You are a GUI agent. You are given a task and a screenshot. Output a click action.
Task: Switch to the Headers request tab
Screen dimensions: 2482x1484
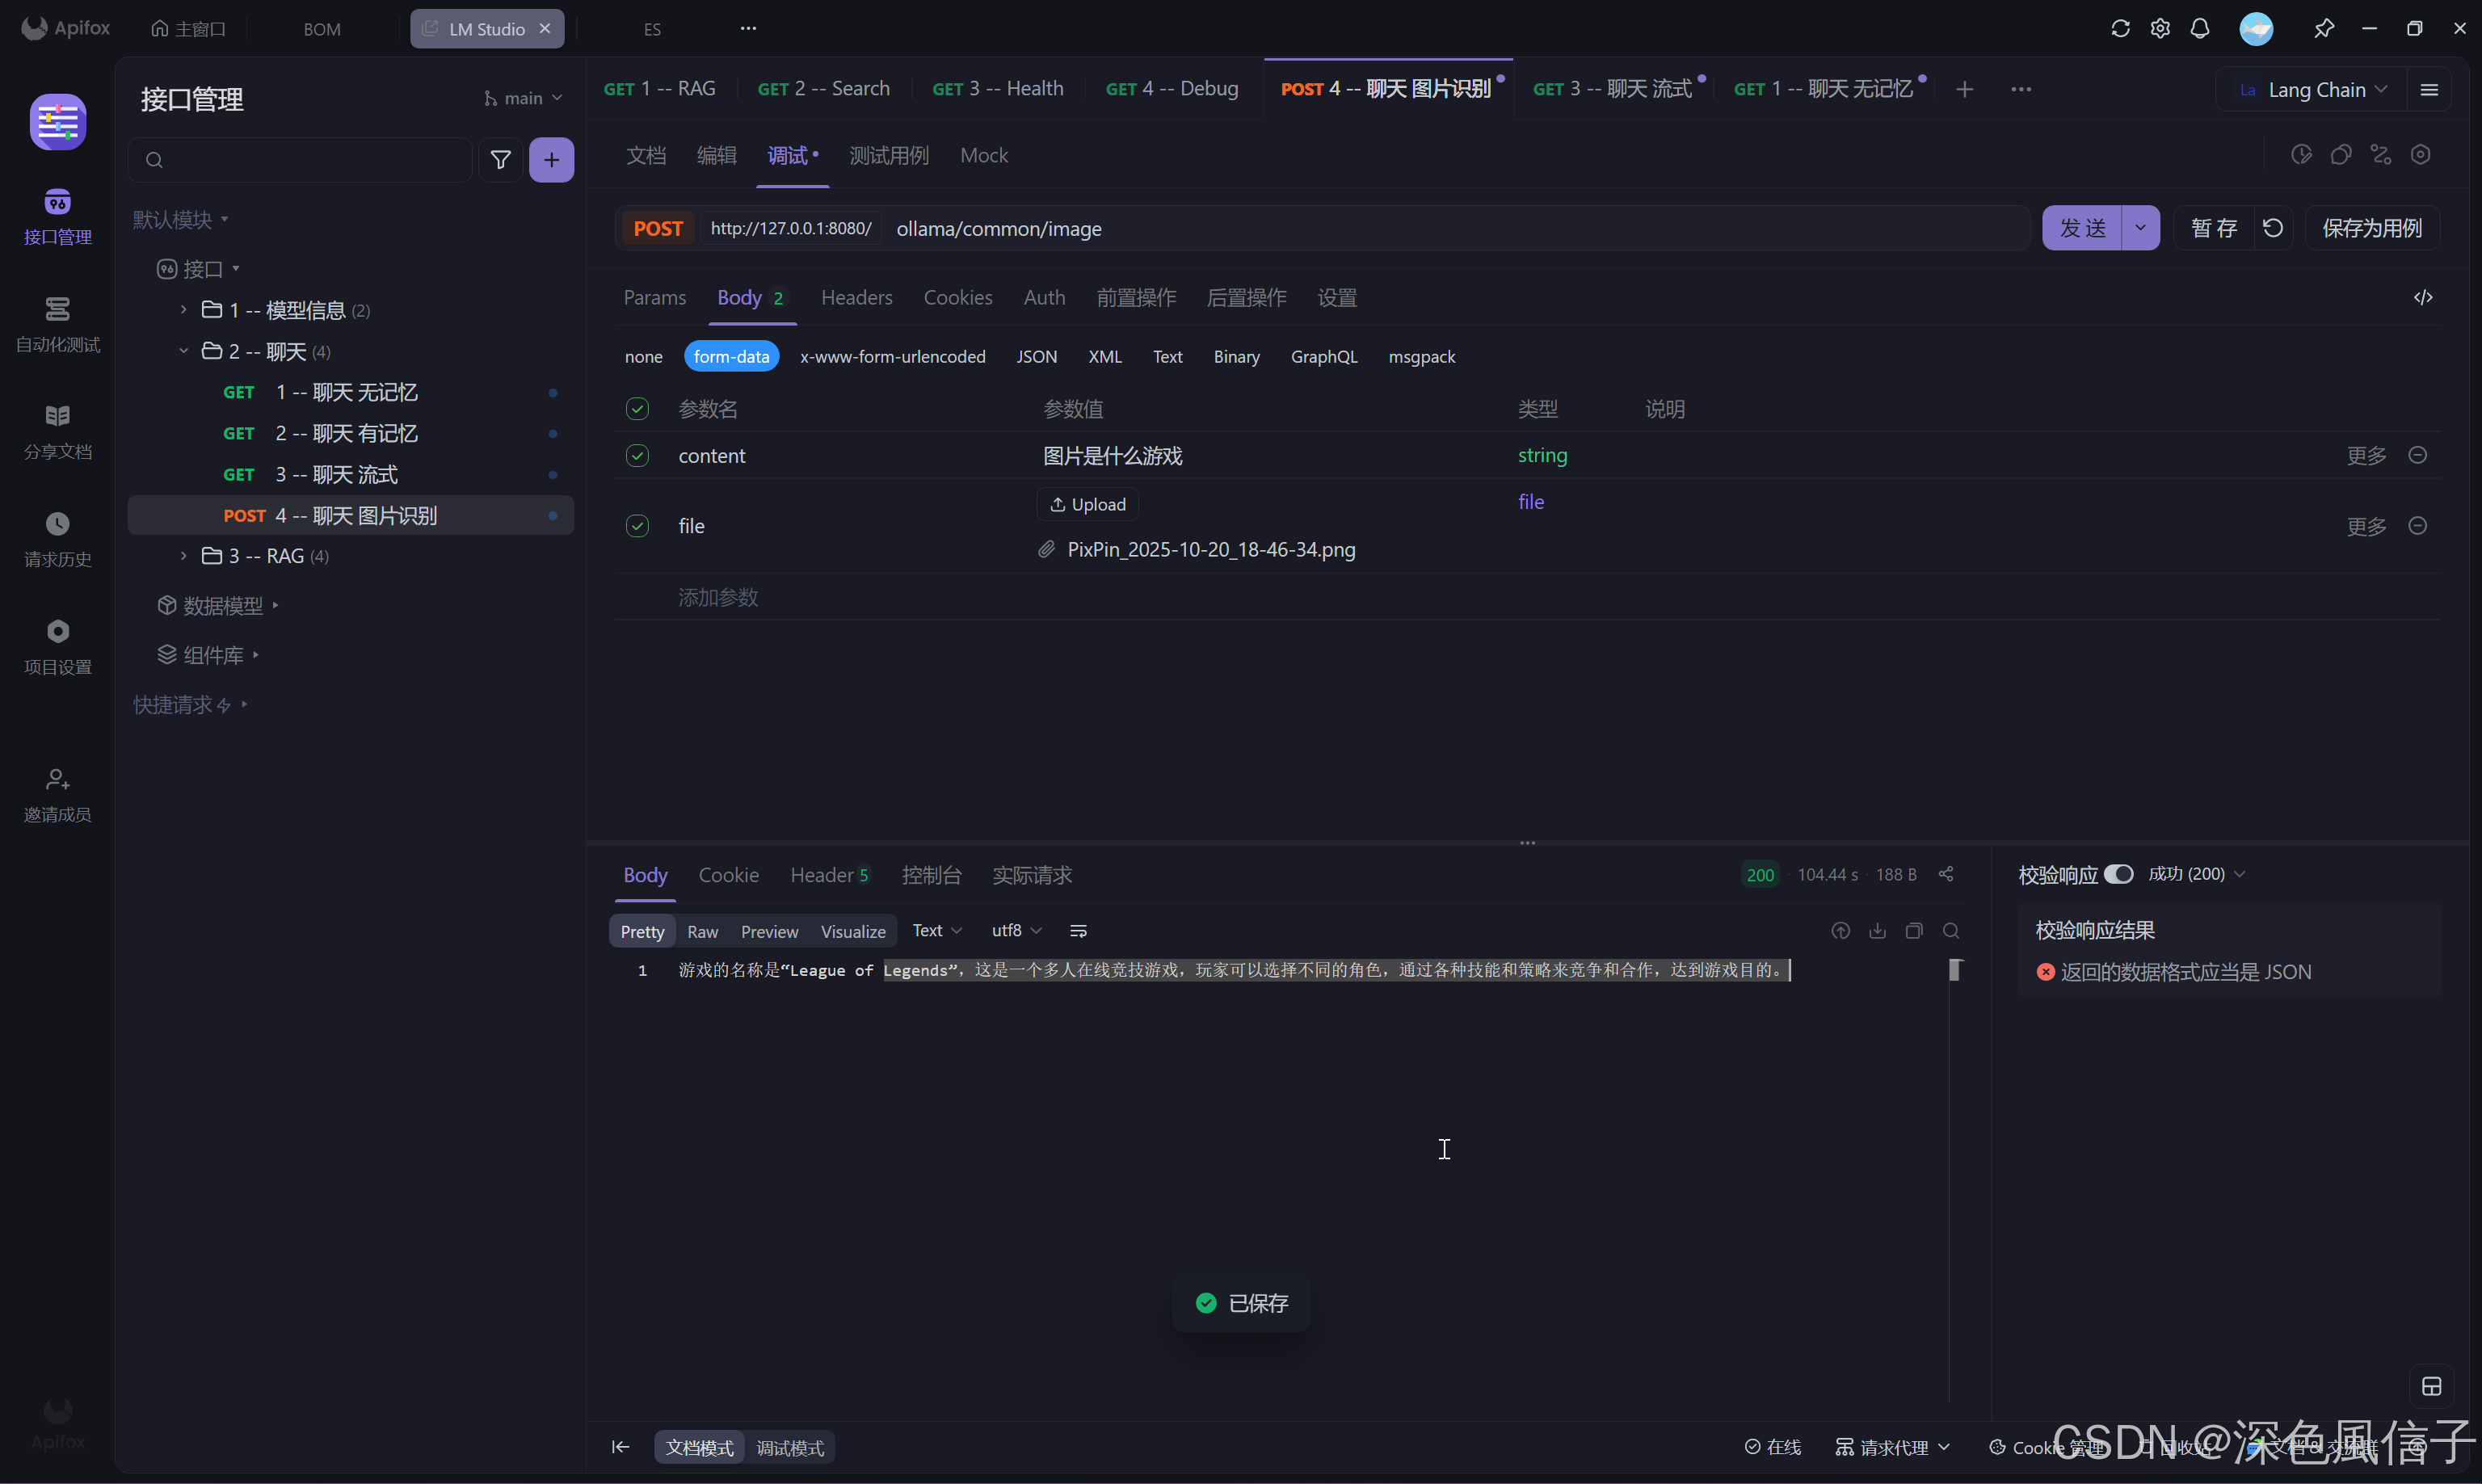856,298
